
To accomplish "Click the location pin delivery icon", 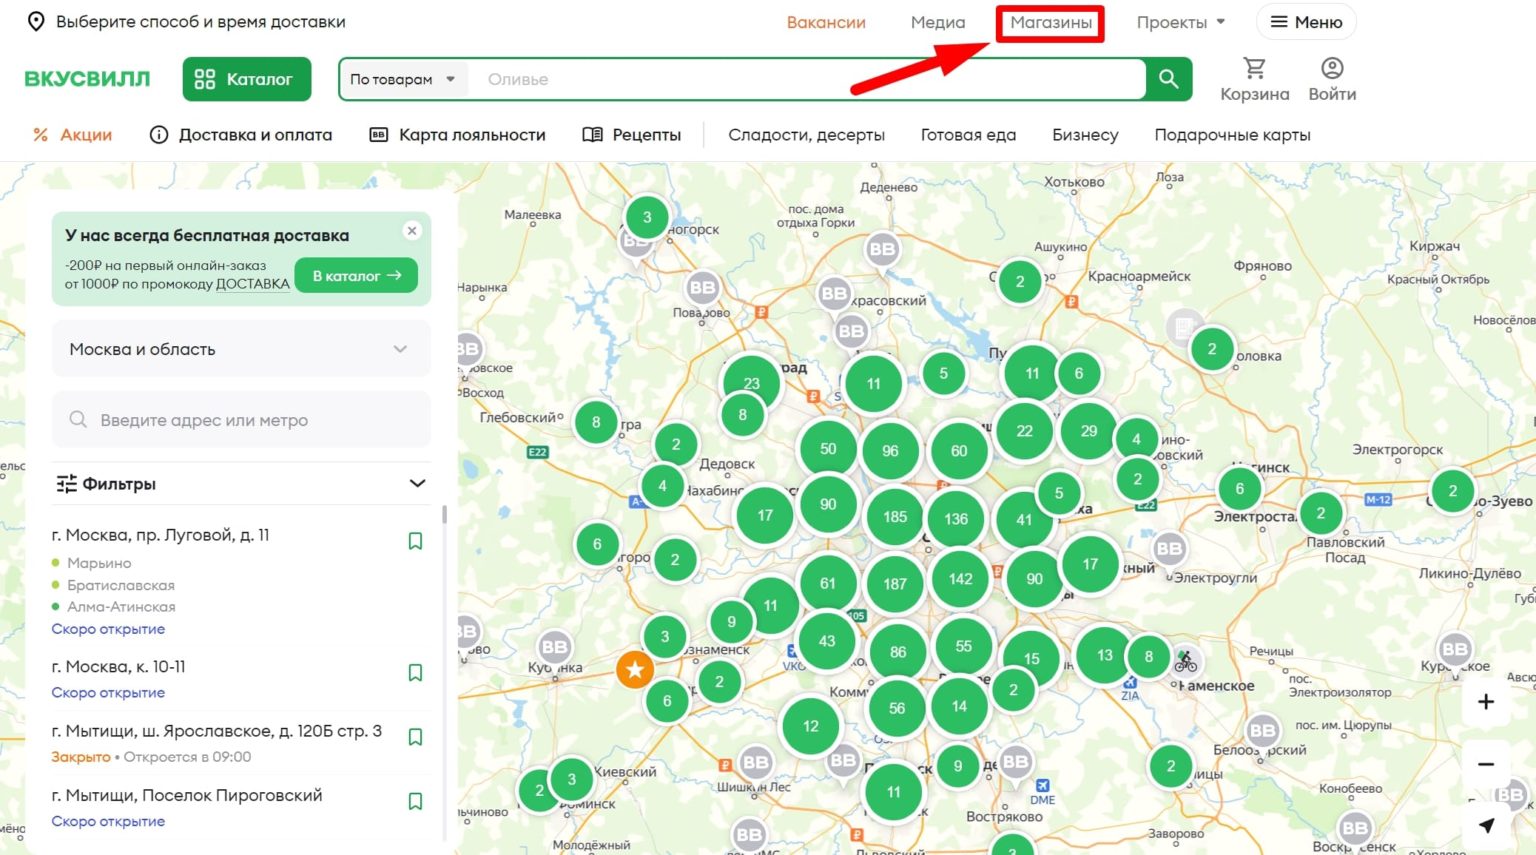I will click(x=36, y=22).
